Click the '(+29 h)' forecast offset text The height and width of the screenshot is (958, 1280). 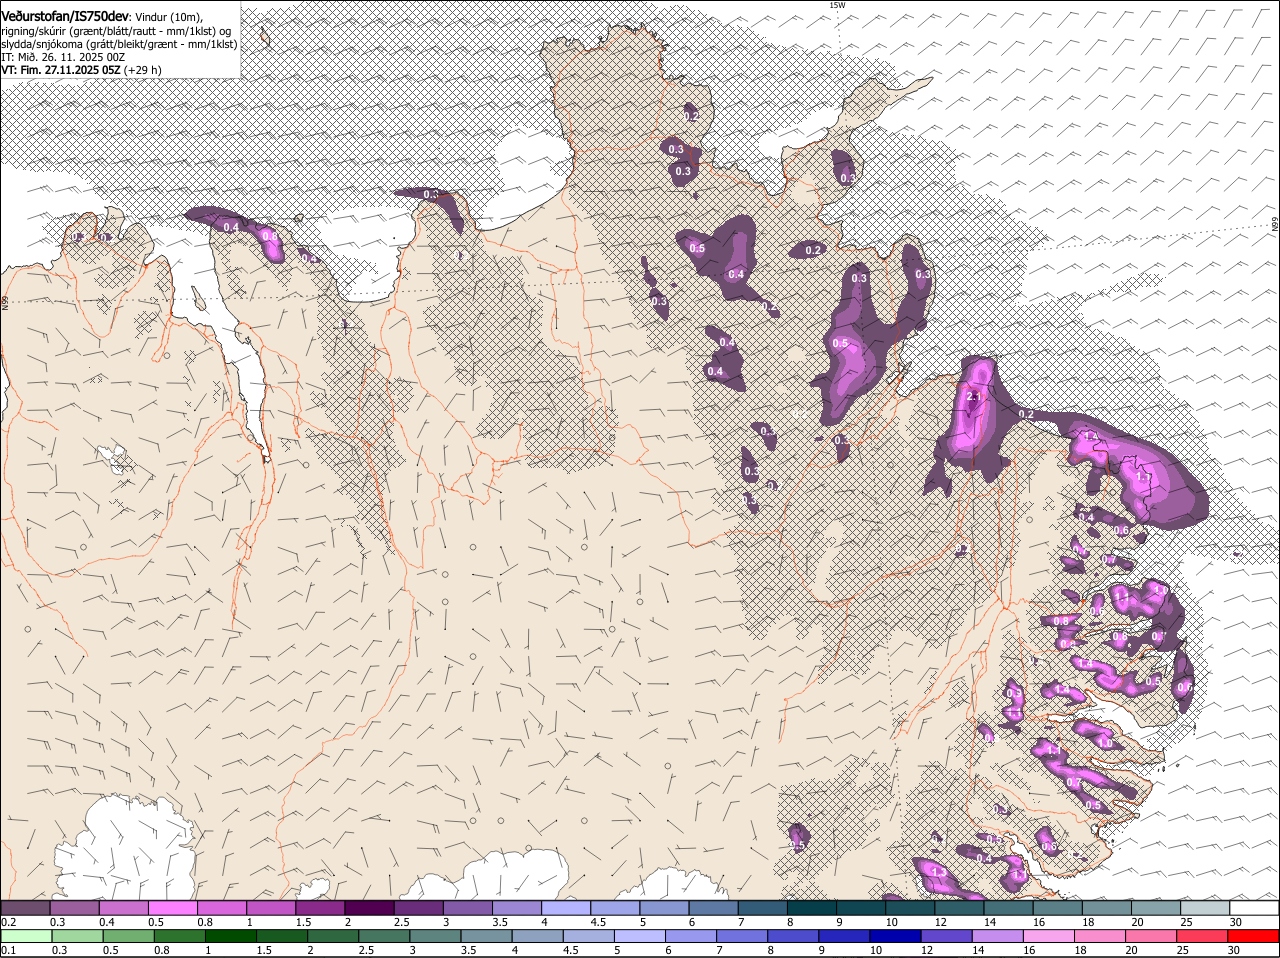tap(143, 70)
